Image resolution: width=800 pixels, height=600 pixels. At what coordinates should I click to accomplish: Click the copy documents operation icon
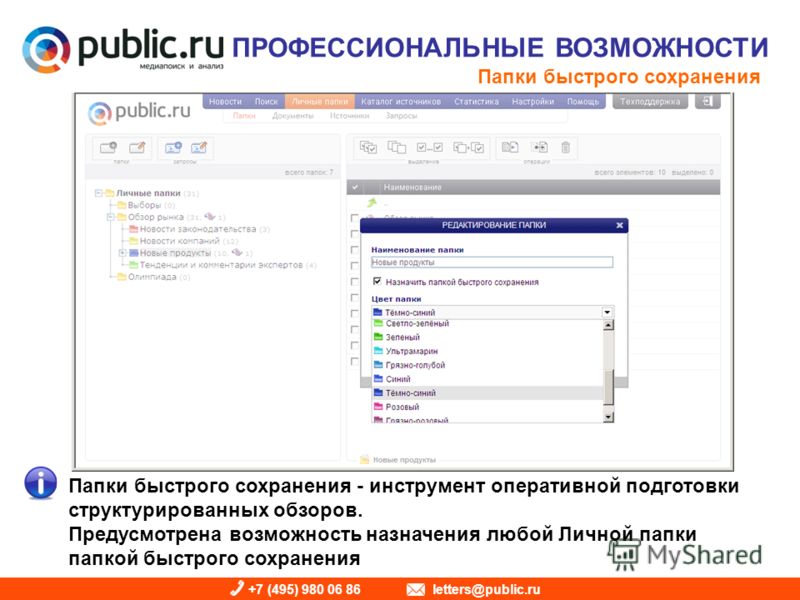tap(510, 147)
